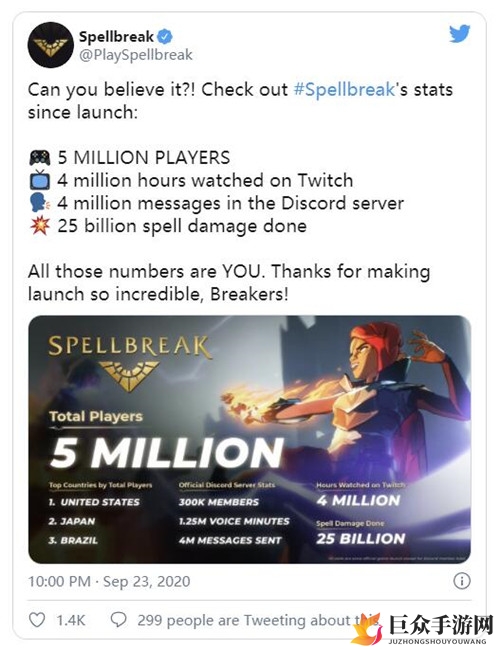Screen dimensions: 500x649
Task: Open the 1.4K likes count
Action: click(71, 620)
